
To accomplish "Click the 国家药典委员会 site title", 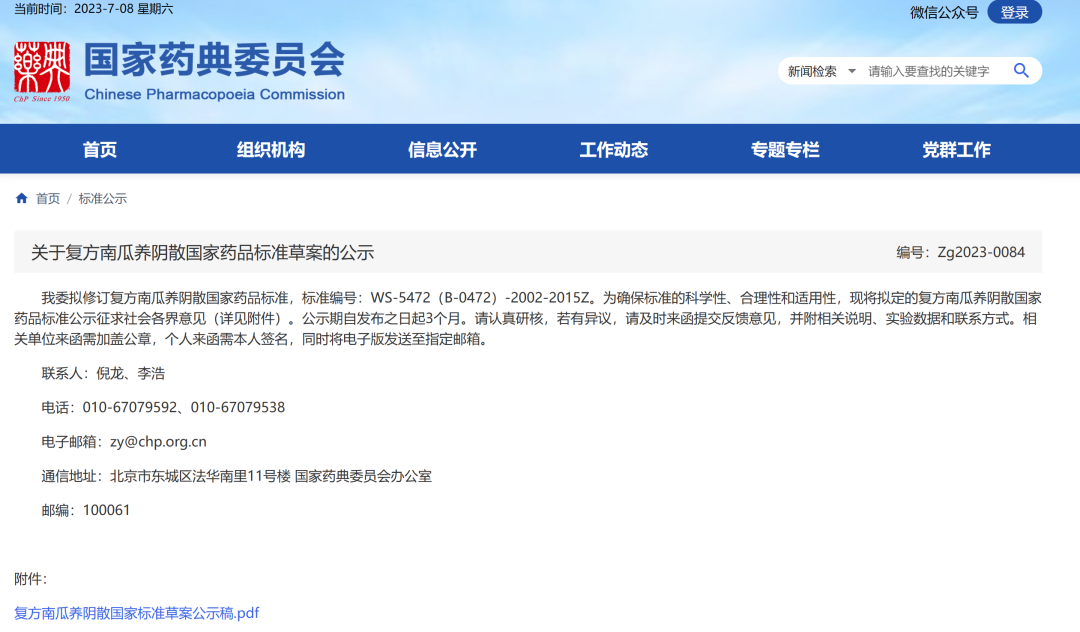I will [x=214, y=60].
